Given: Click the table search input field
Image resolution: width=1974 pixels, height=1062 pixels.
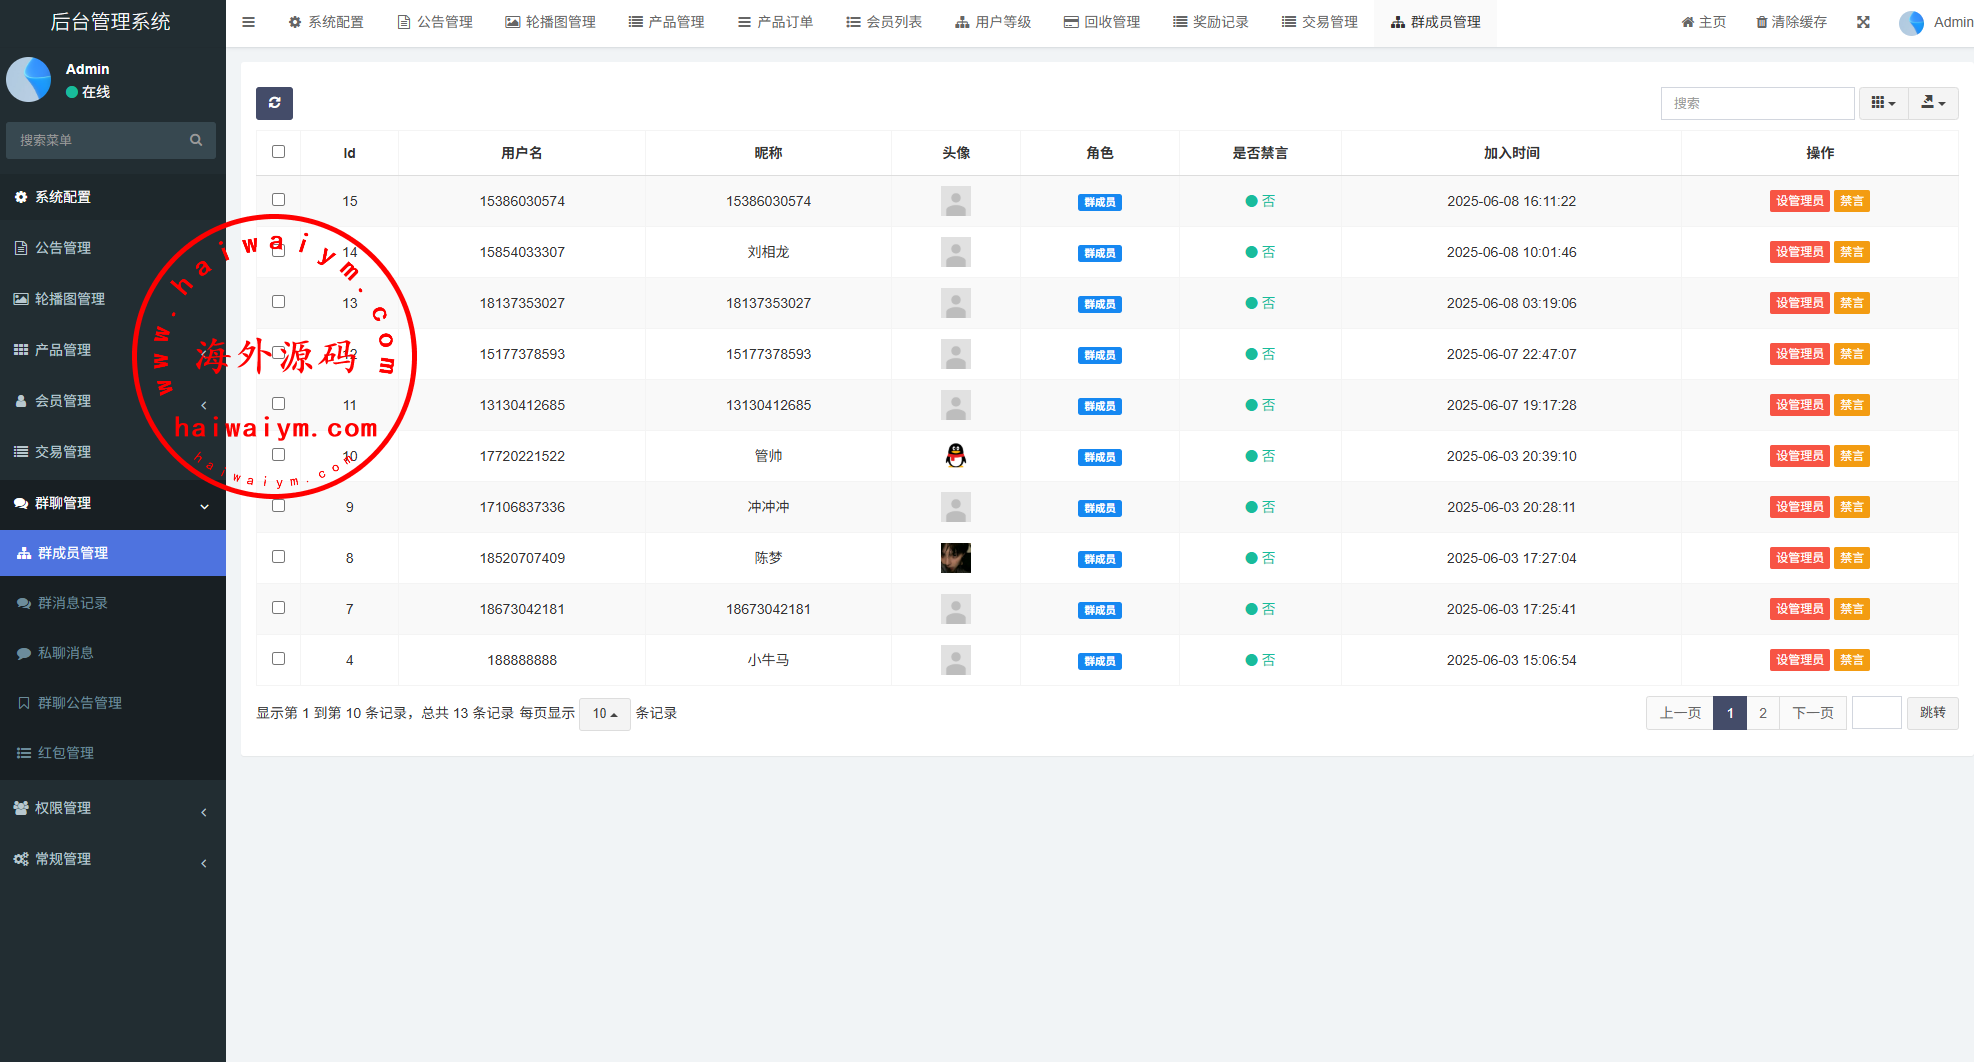Looking at the screenshot, I should (1757, 103).
